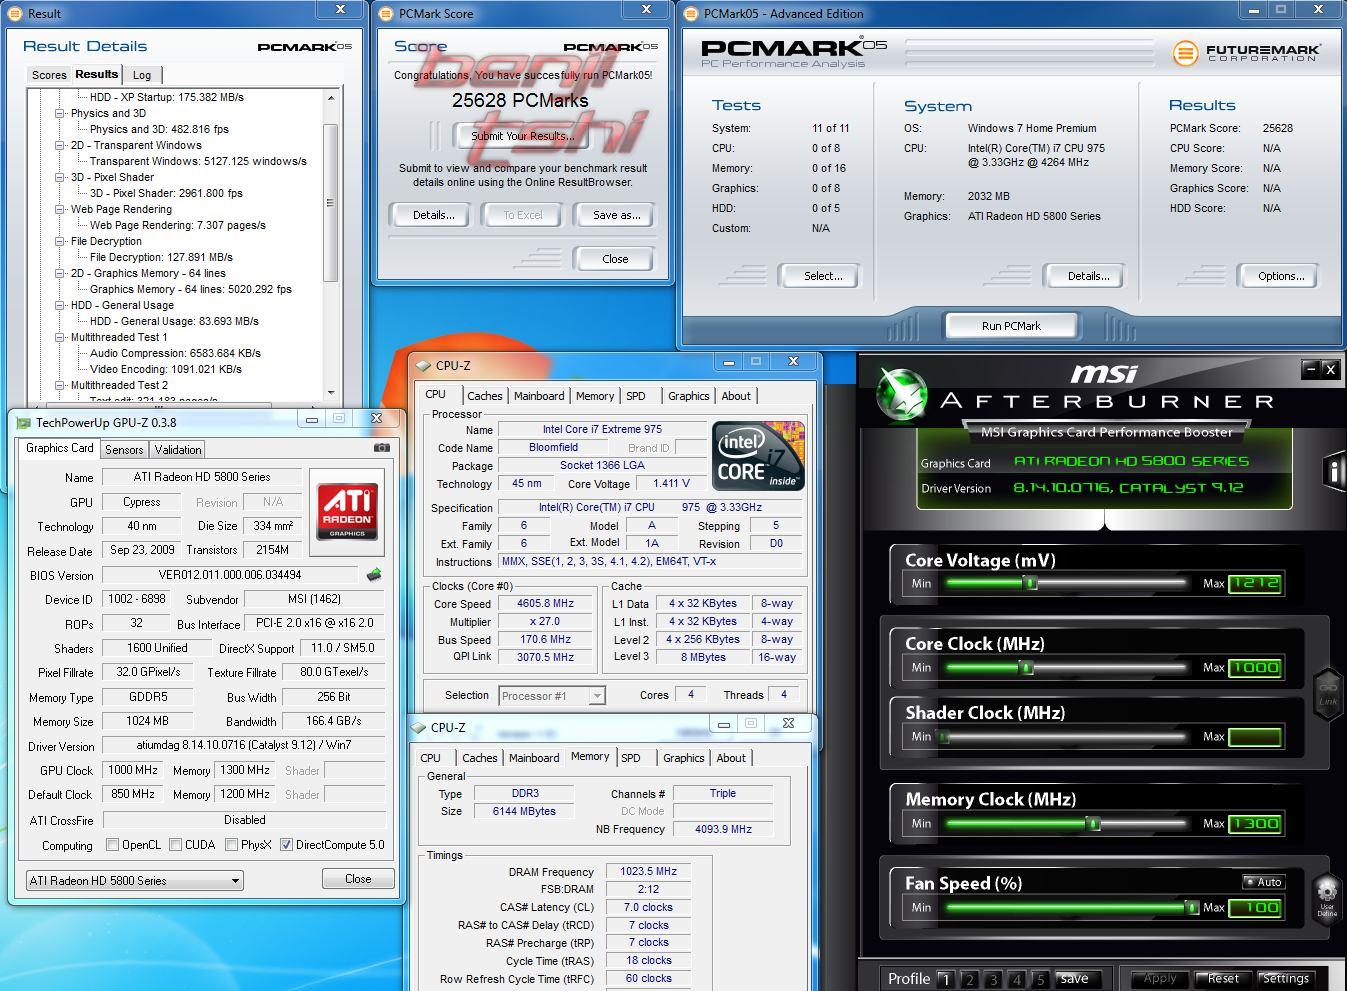Collapse the 2D - Transparent Windows node
Viewport: 1347px width, 991px height.
coord(60,145)
